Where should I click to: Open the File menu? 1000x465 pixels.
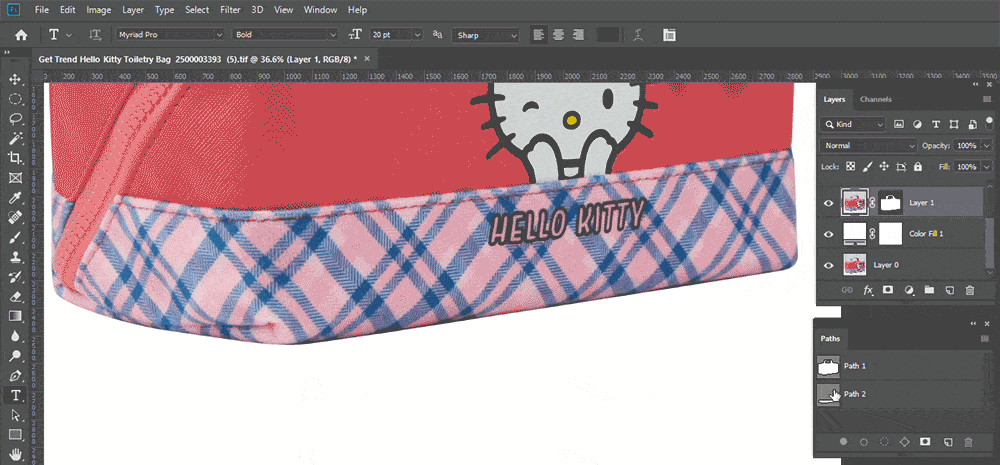[42, 10]
